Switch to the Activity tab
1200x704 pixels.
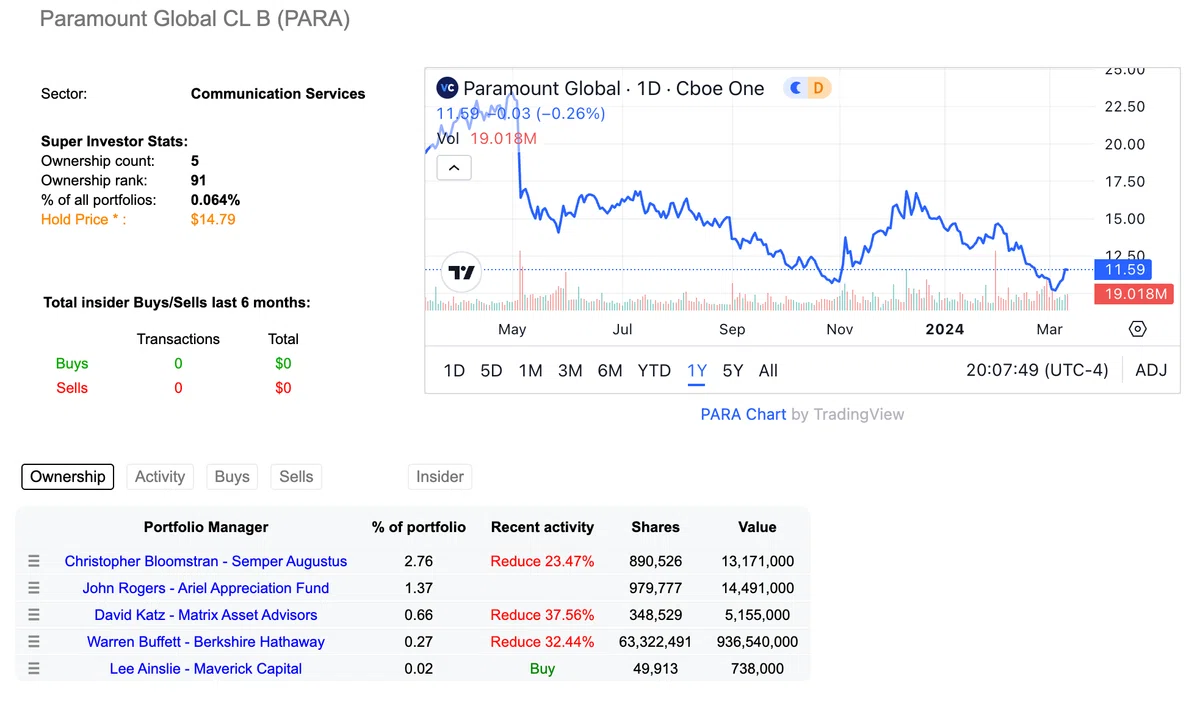(160, 477)
